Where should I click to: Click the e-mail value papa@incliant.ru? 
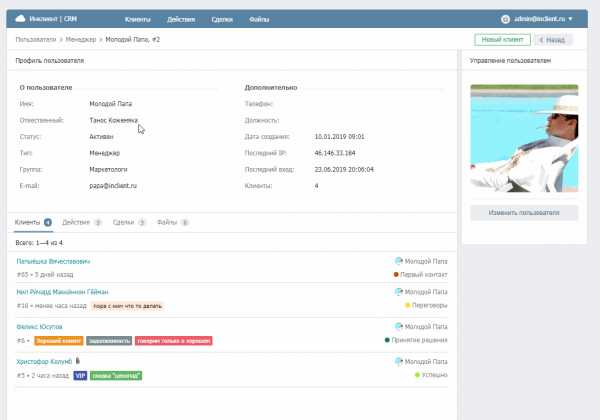click(113, 186)
